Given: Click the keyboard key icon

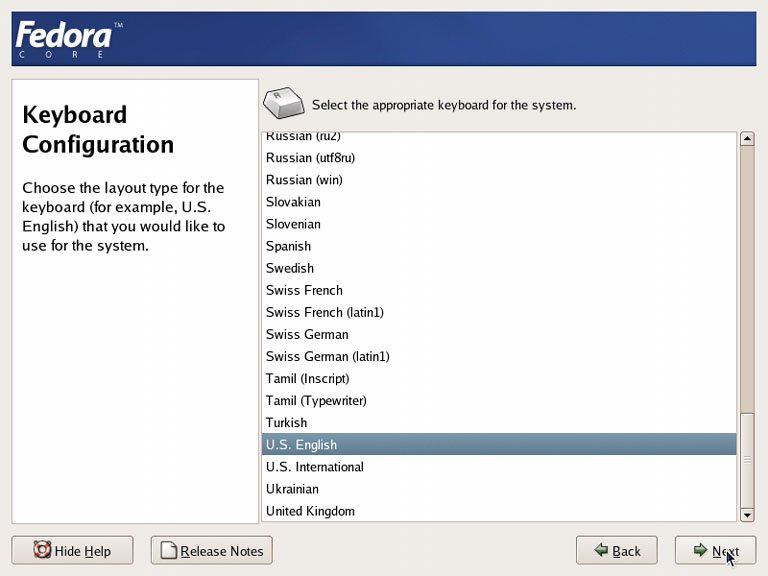Looking at the screenshot, I should click(x=284, y=103).
